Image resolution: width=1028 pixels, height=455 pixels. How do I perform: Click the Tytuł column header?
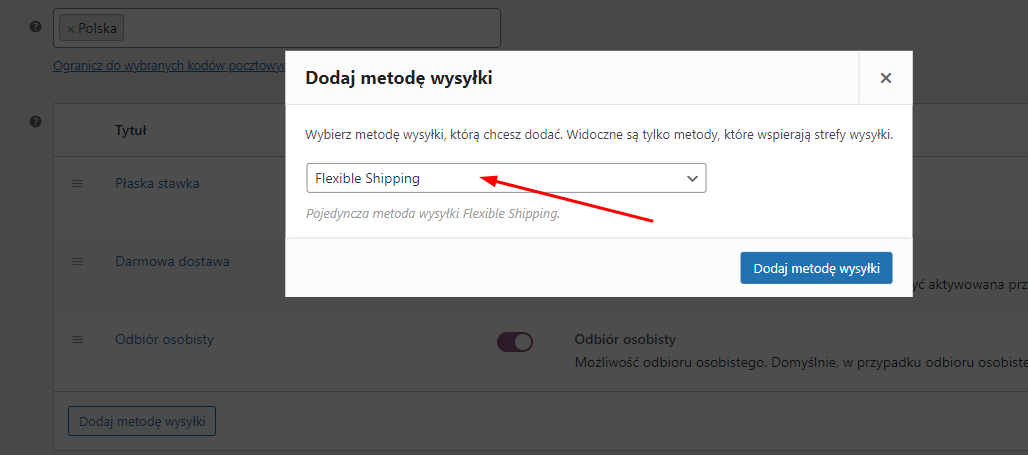click(130, 130)
